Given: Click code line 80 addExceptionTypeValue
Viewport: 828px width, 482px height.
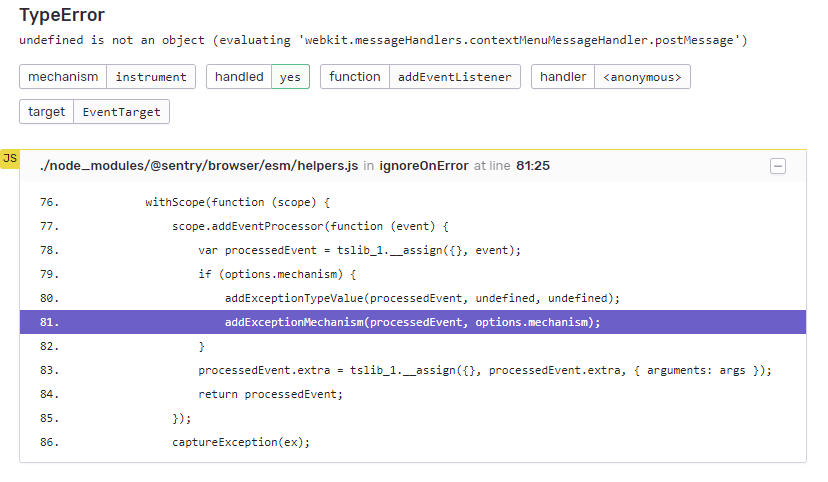Looking at the screenshot, I should pyautogui.click(x=413, y=298).
